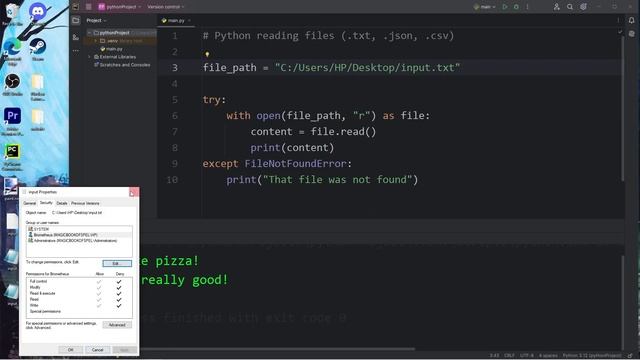This screenshot has height=360, width=640.
Task: Click the Allow checkmark for Modify
Action: click(99, 287)
